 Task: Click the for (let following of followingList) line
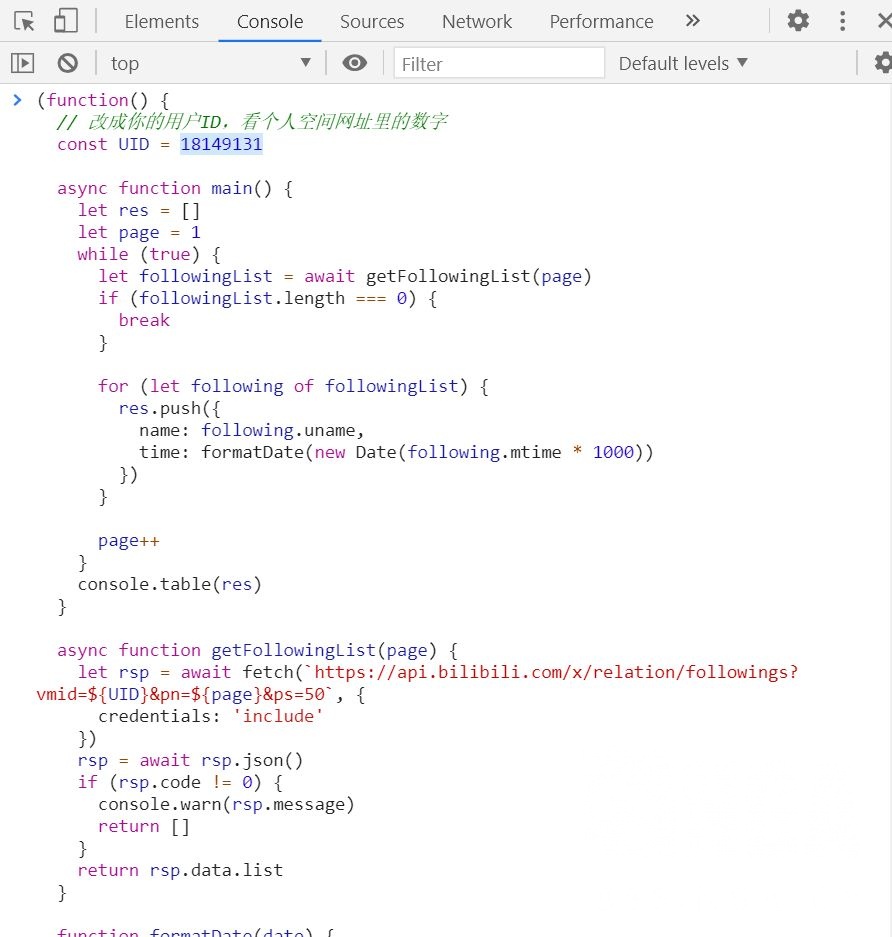[x=293, y=386]
